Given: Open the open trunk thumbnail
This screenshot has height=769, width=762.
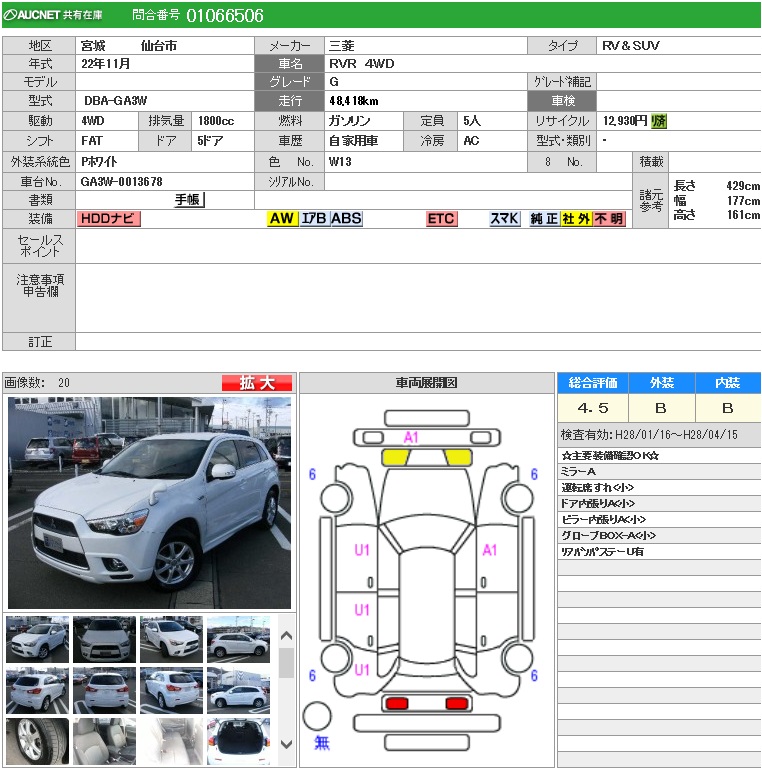Looking at the screenshot, I should click(x=238, y=741).
